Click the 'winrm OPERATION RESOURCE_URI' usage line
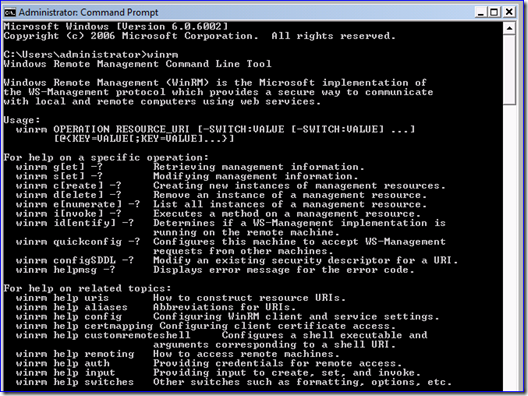Image resolution: width=528 pixels, height=396 pixels. coord(216,129)
